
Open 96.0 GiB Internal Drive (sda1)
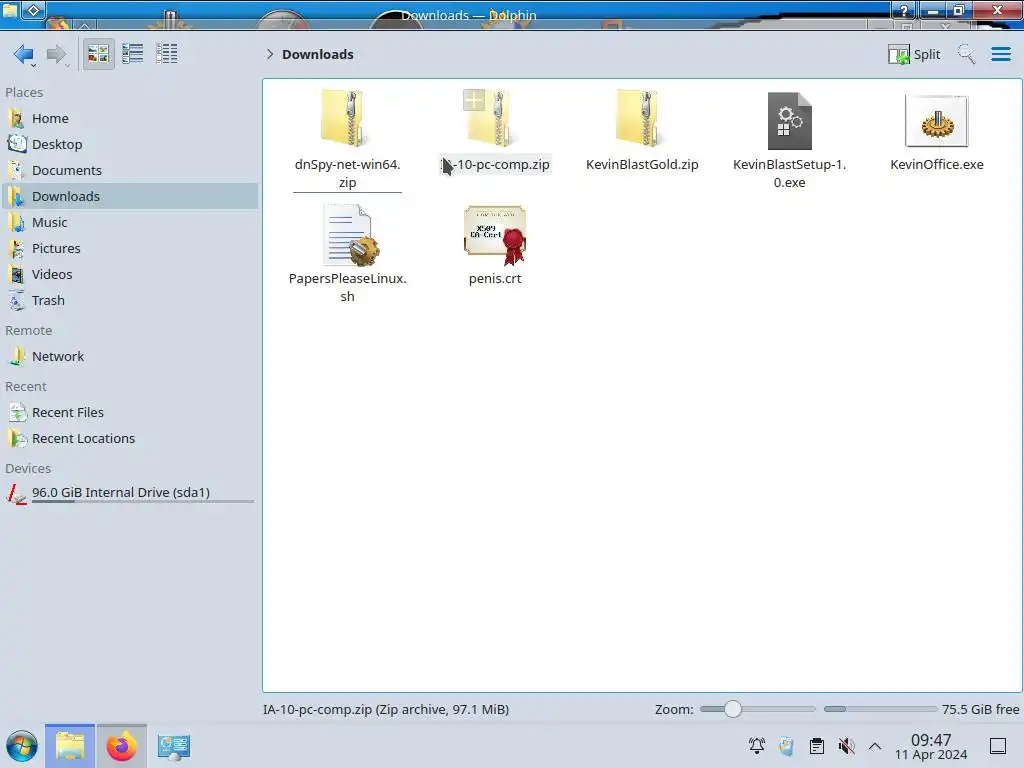point(129,493)
